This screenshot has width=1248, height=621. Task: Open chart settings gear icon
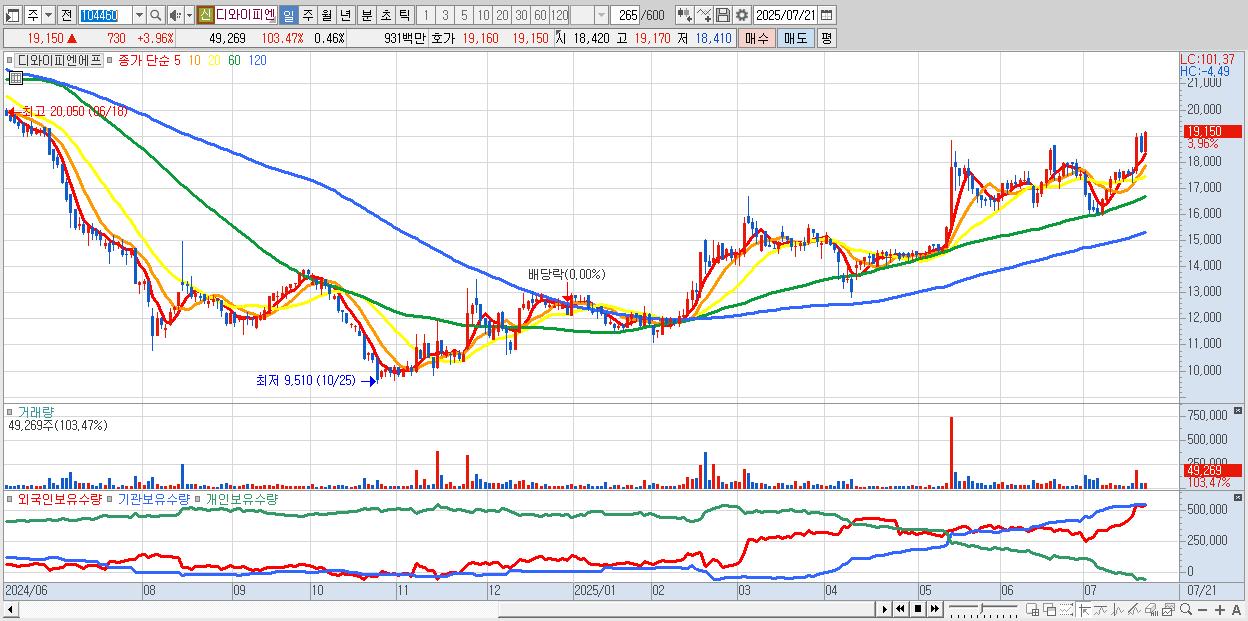(x=742, y=15)
